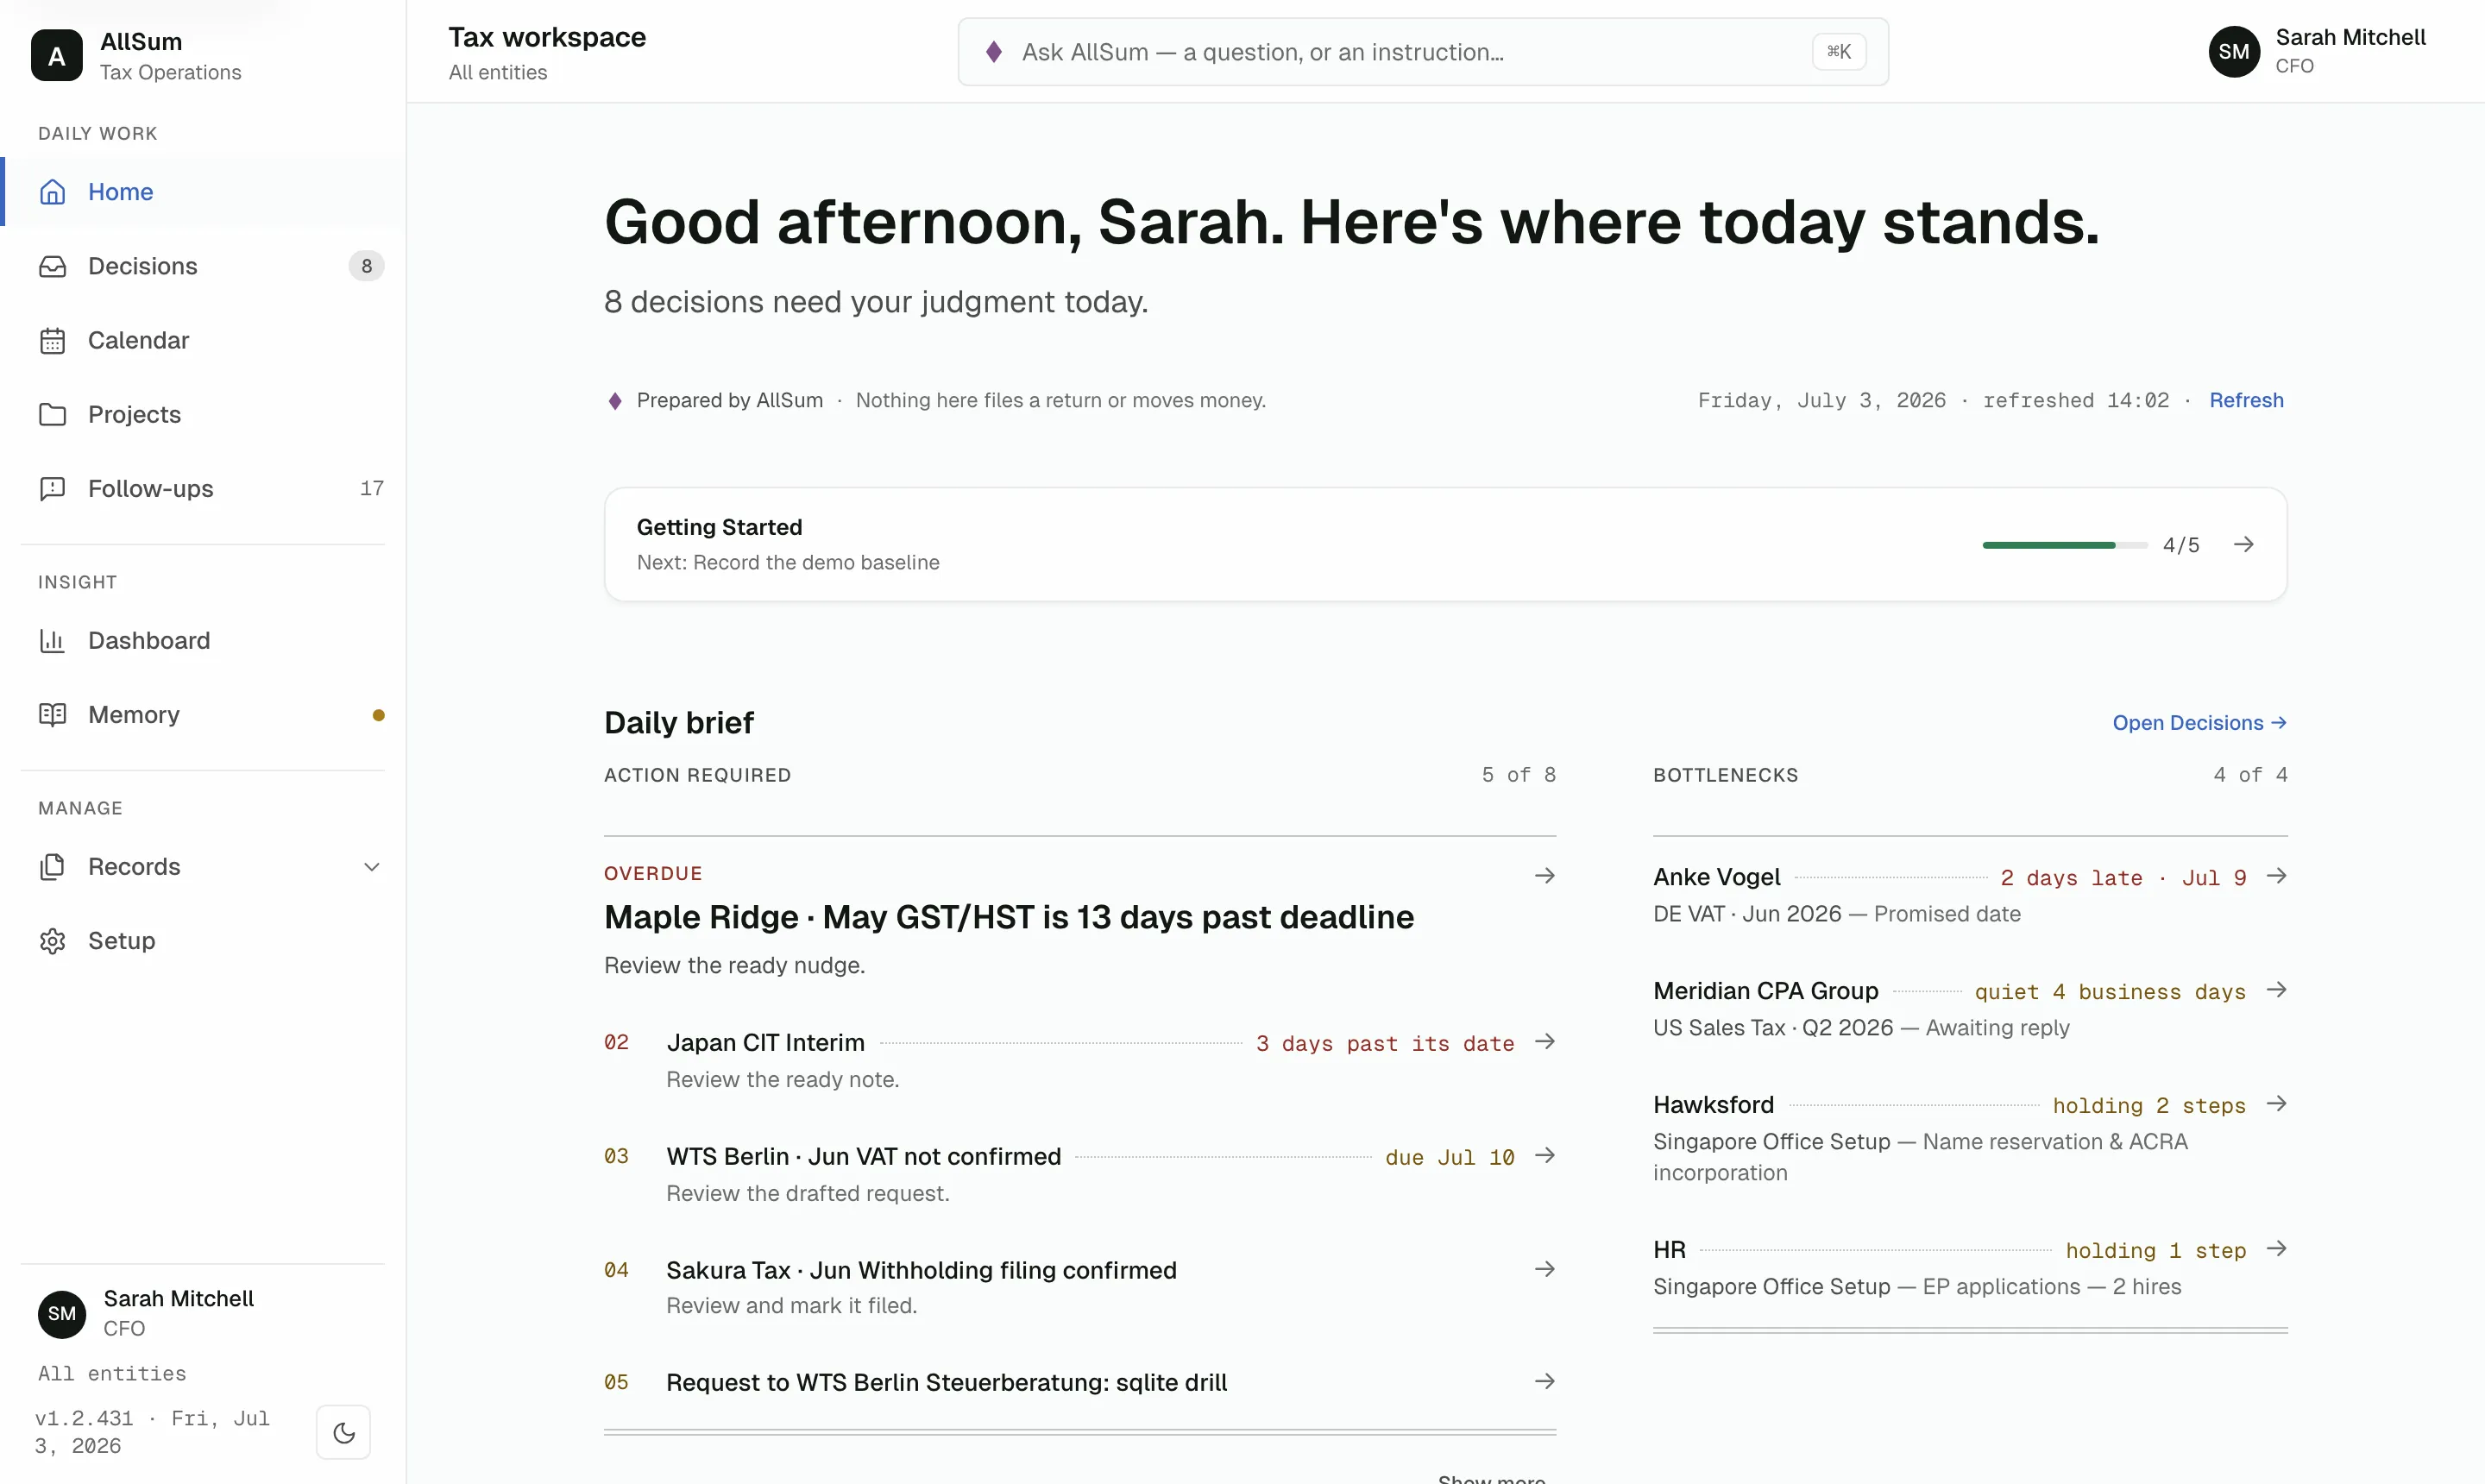Click the Calendar icon in sidebar
2485x1484 pixels.
pyautogui.click(x=52, y=340)
